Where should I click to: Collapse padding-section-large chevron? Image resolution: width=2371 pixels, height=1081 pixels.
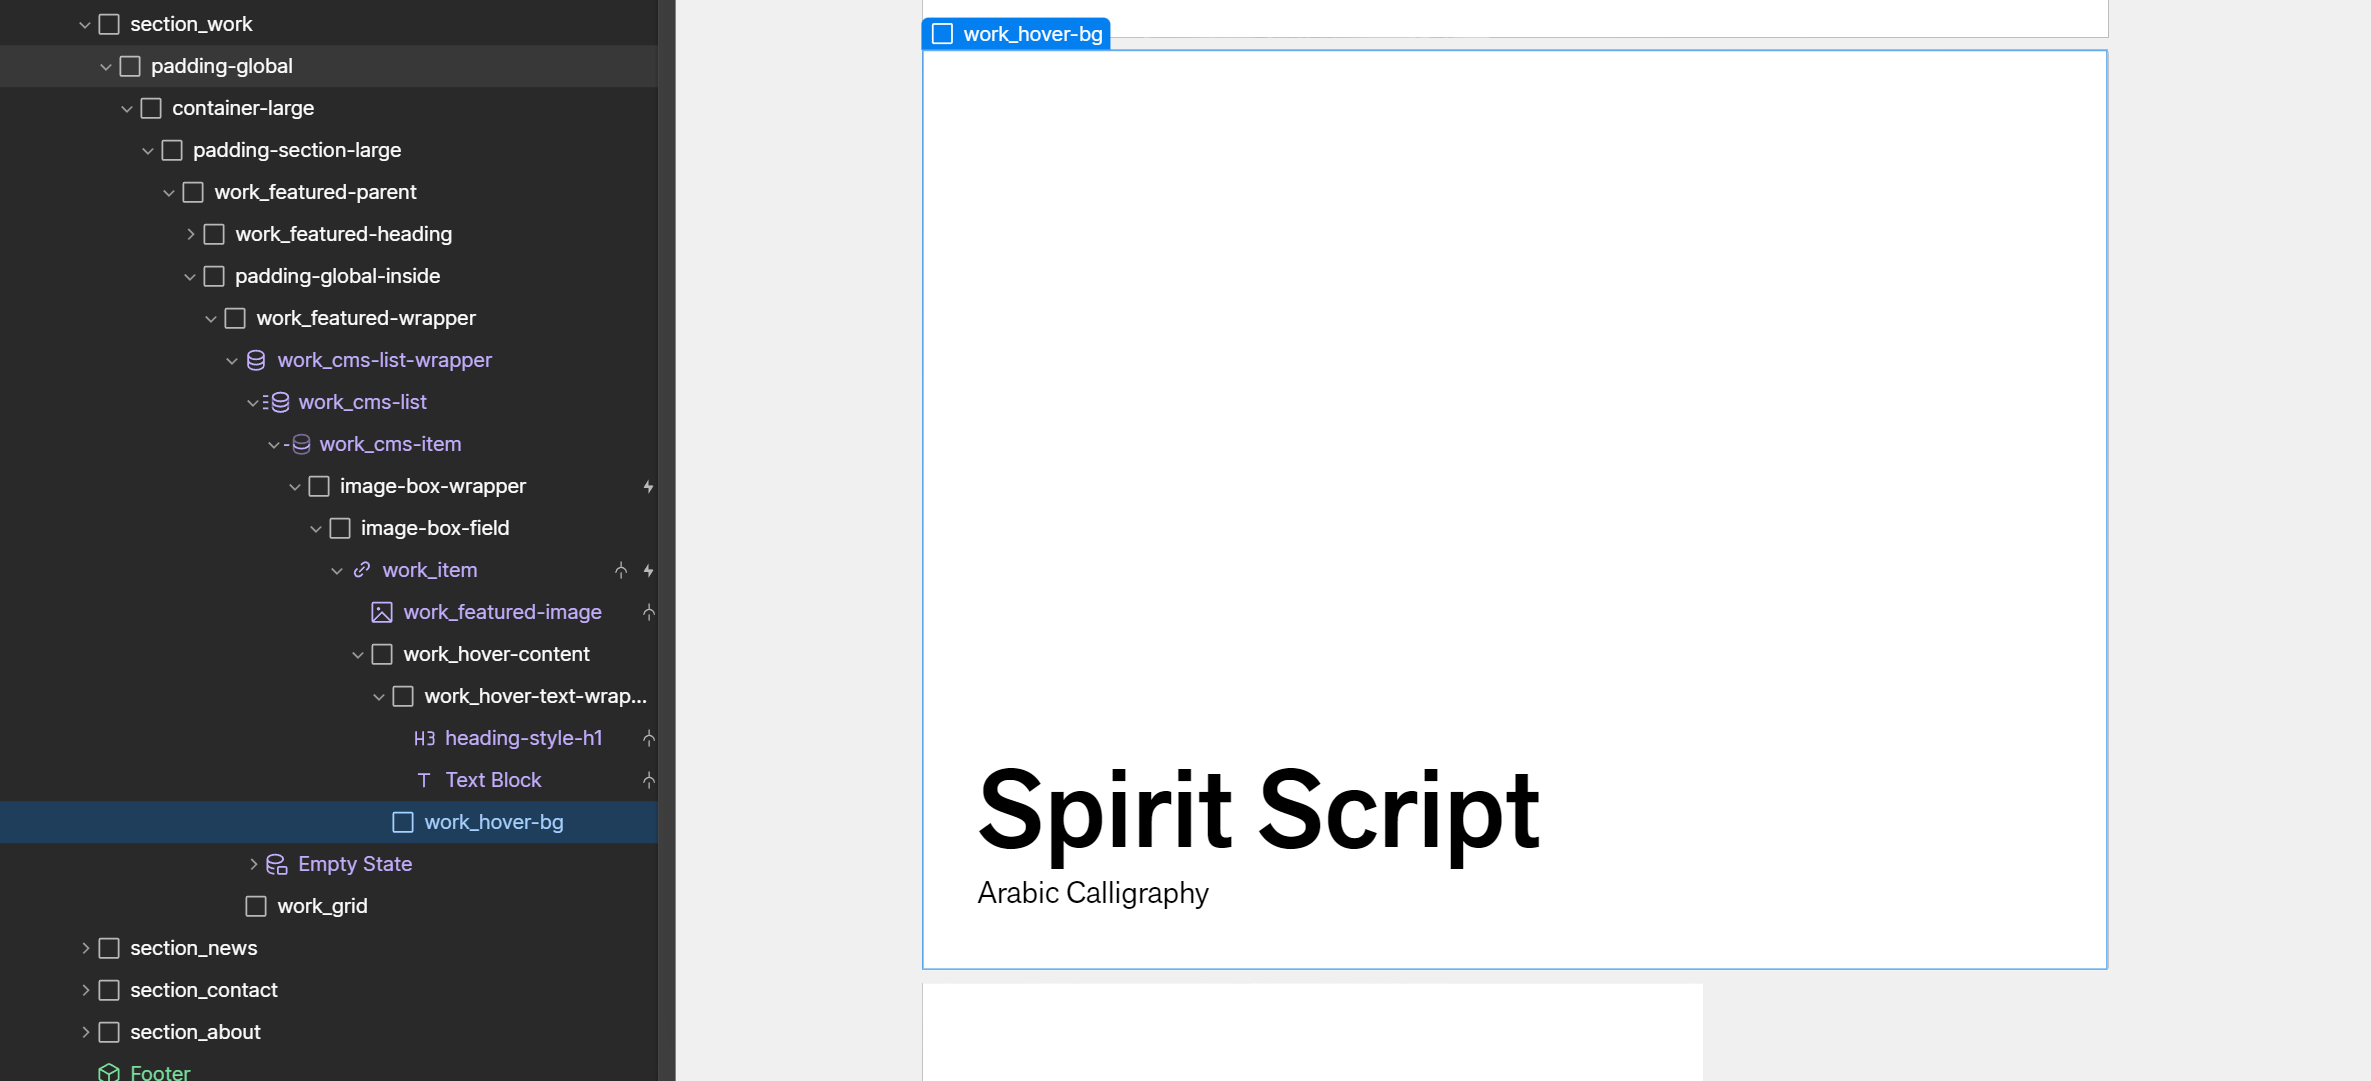(x=148, y=150)
